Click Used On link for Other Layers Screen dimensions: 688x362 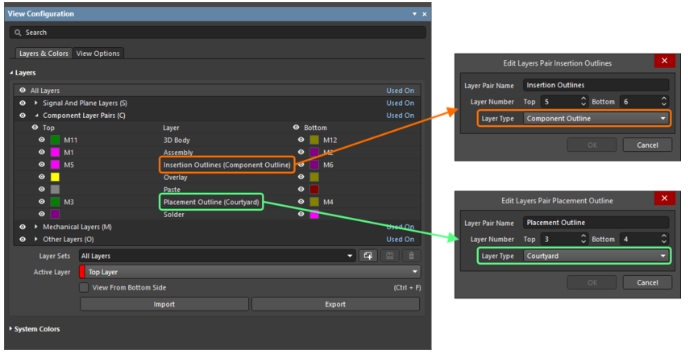pos(400,239)
